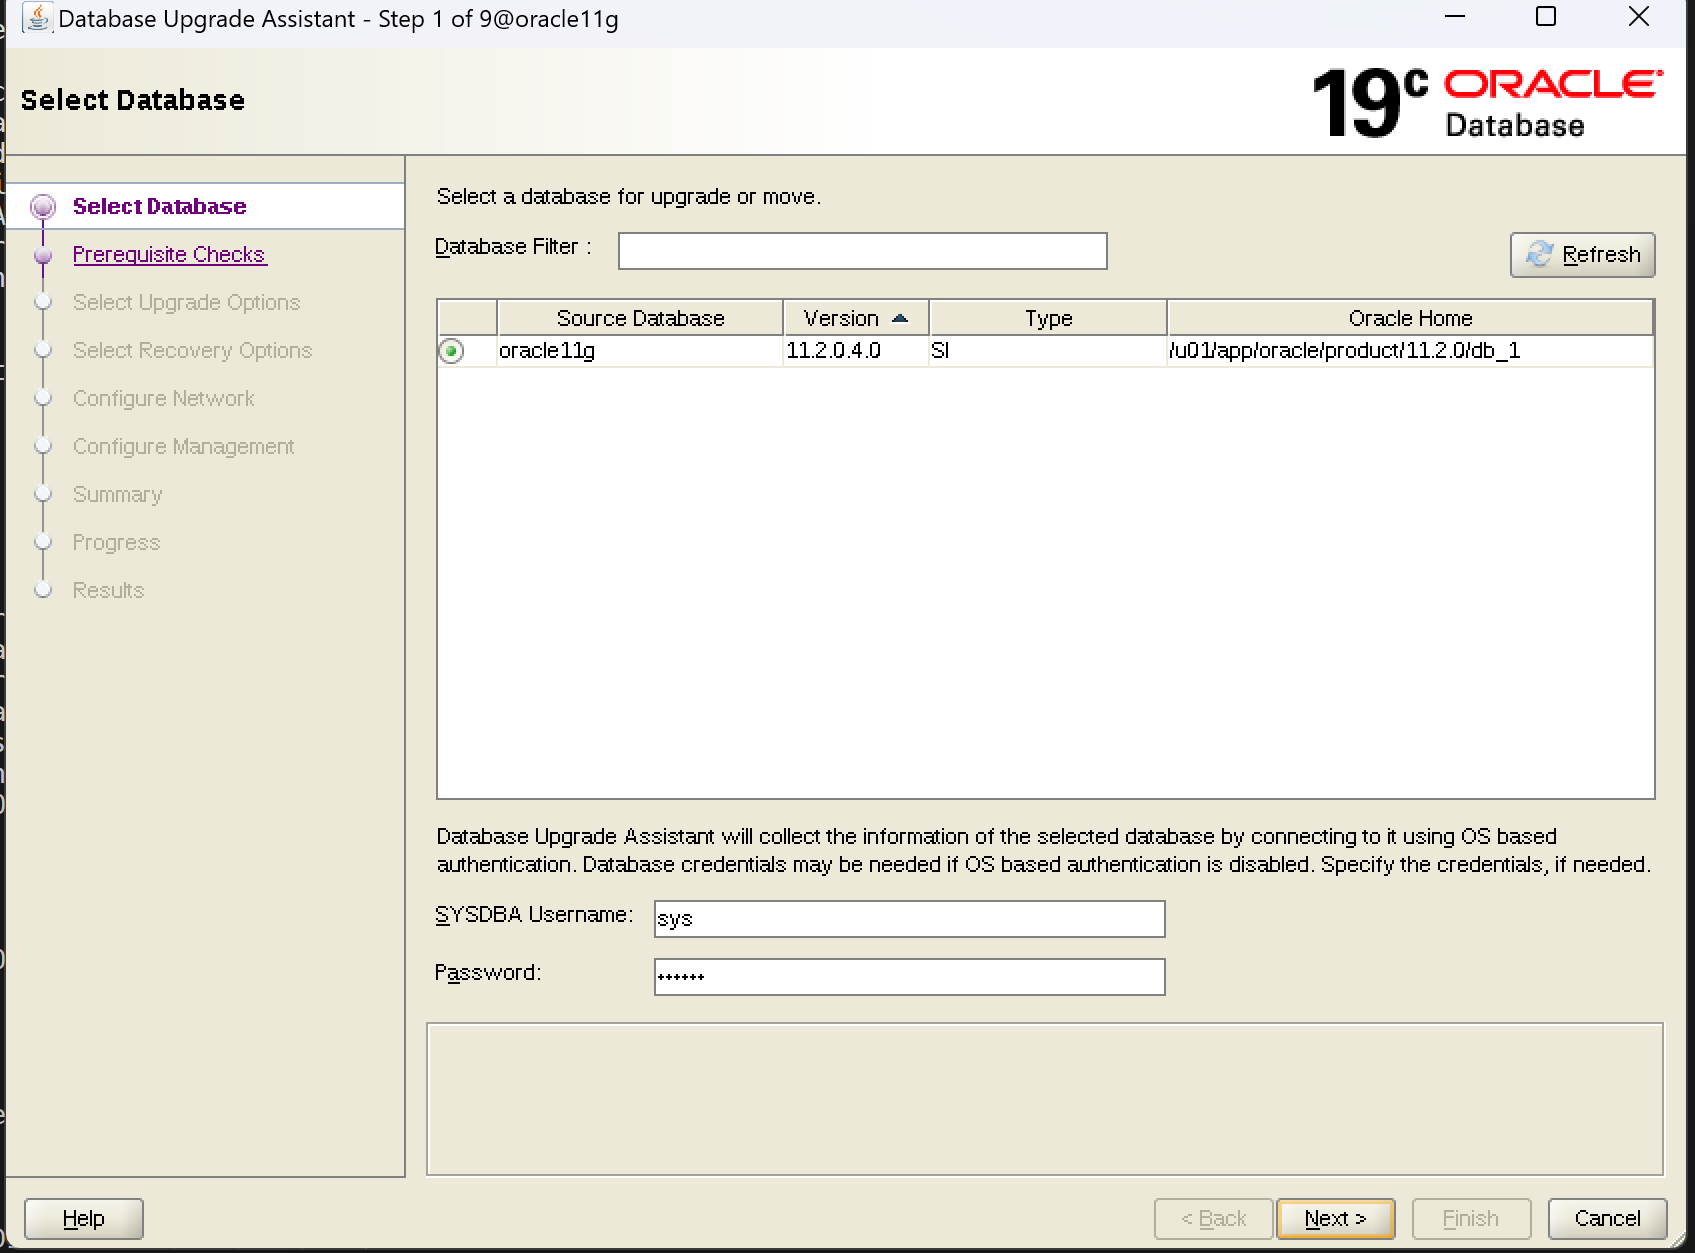1695x1253 pixels.
Task: Click the Prerequisite Checks step bullet icon
Action: (x=43, y=255)
